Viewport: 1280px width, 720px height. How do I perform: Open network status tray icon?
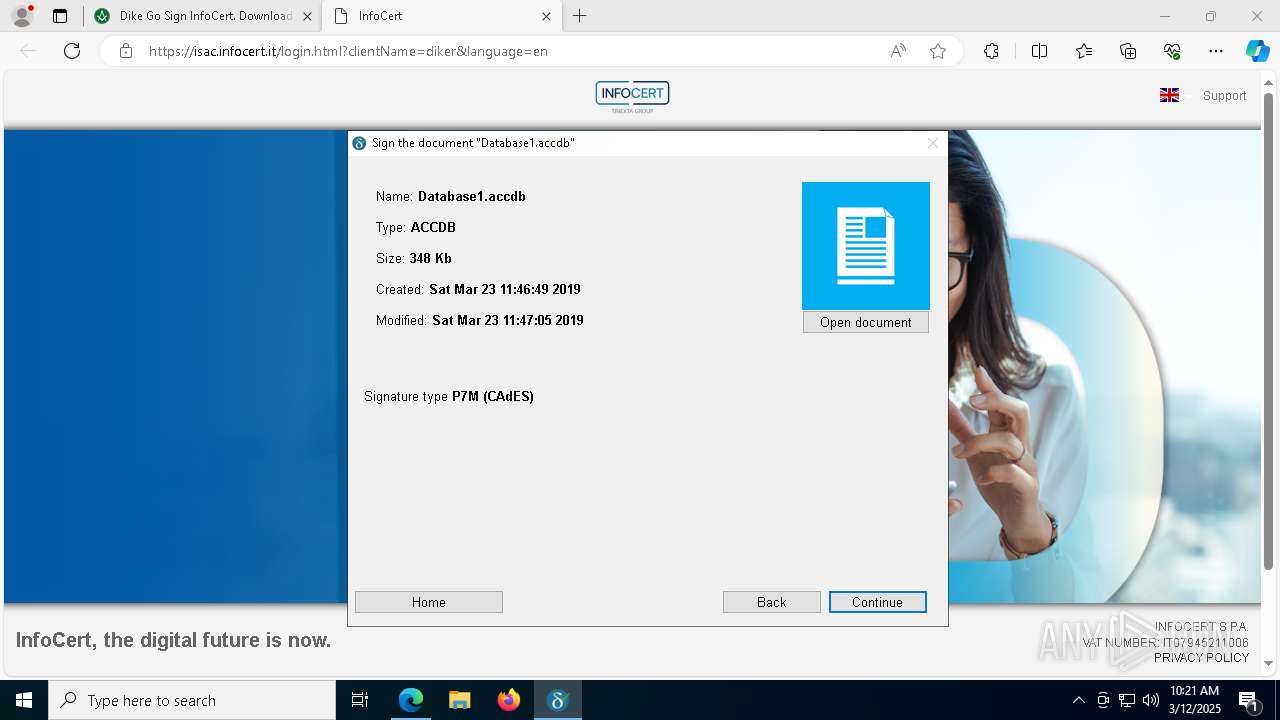(1127, 700)
